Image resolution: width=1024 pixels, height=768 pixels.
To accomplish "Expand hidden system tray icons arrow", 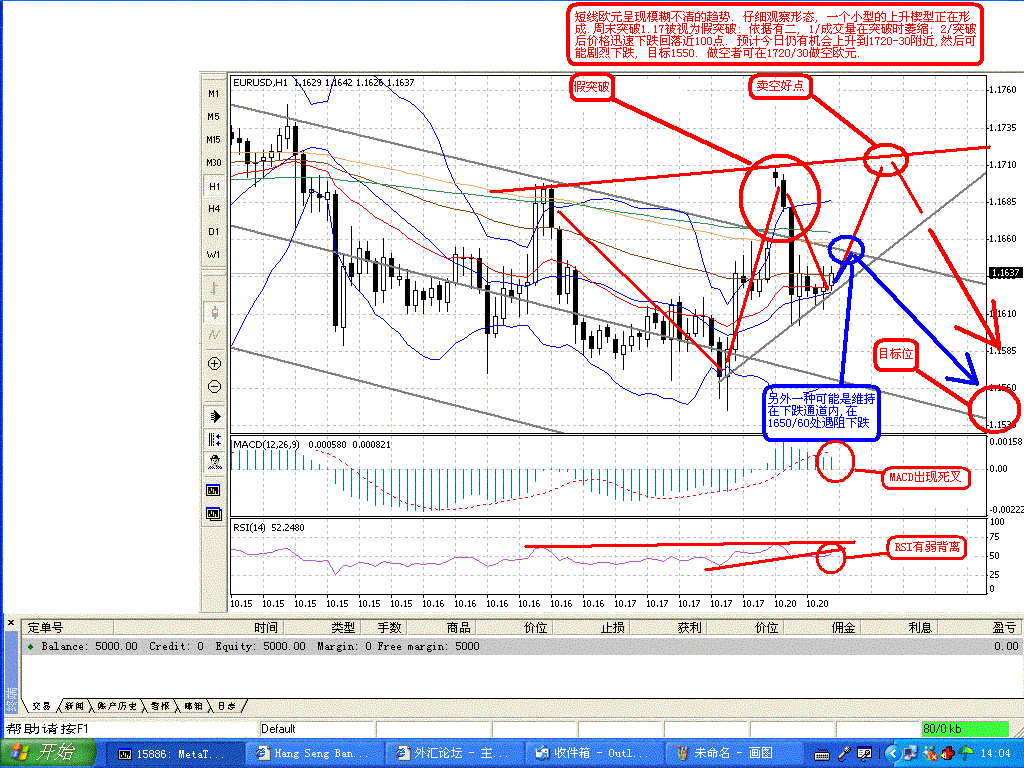I will click(892, 754).
